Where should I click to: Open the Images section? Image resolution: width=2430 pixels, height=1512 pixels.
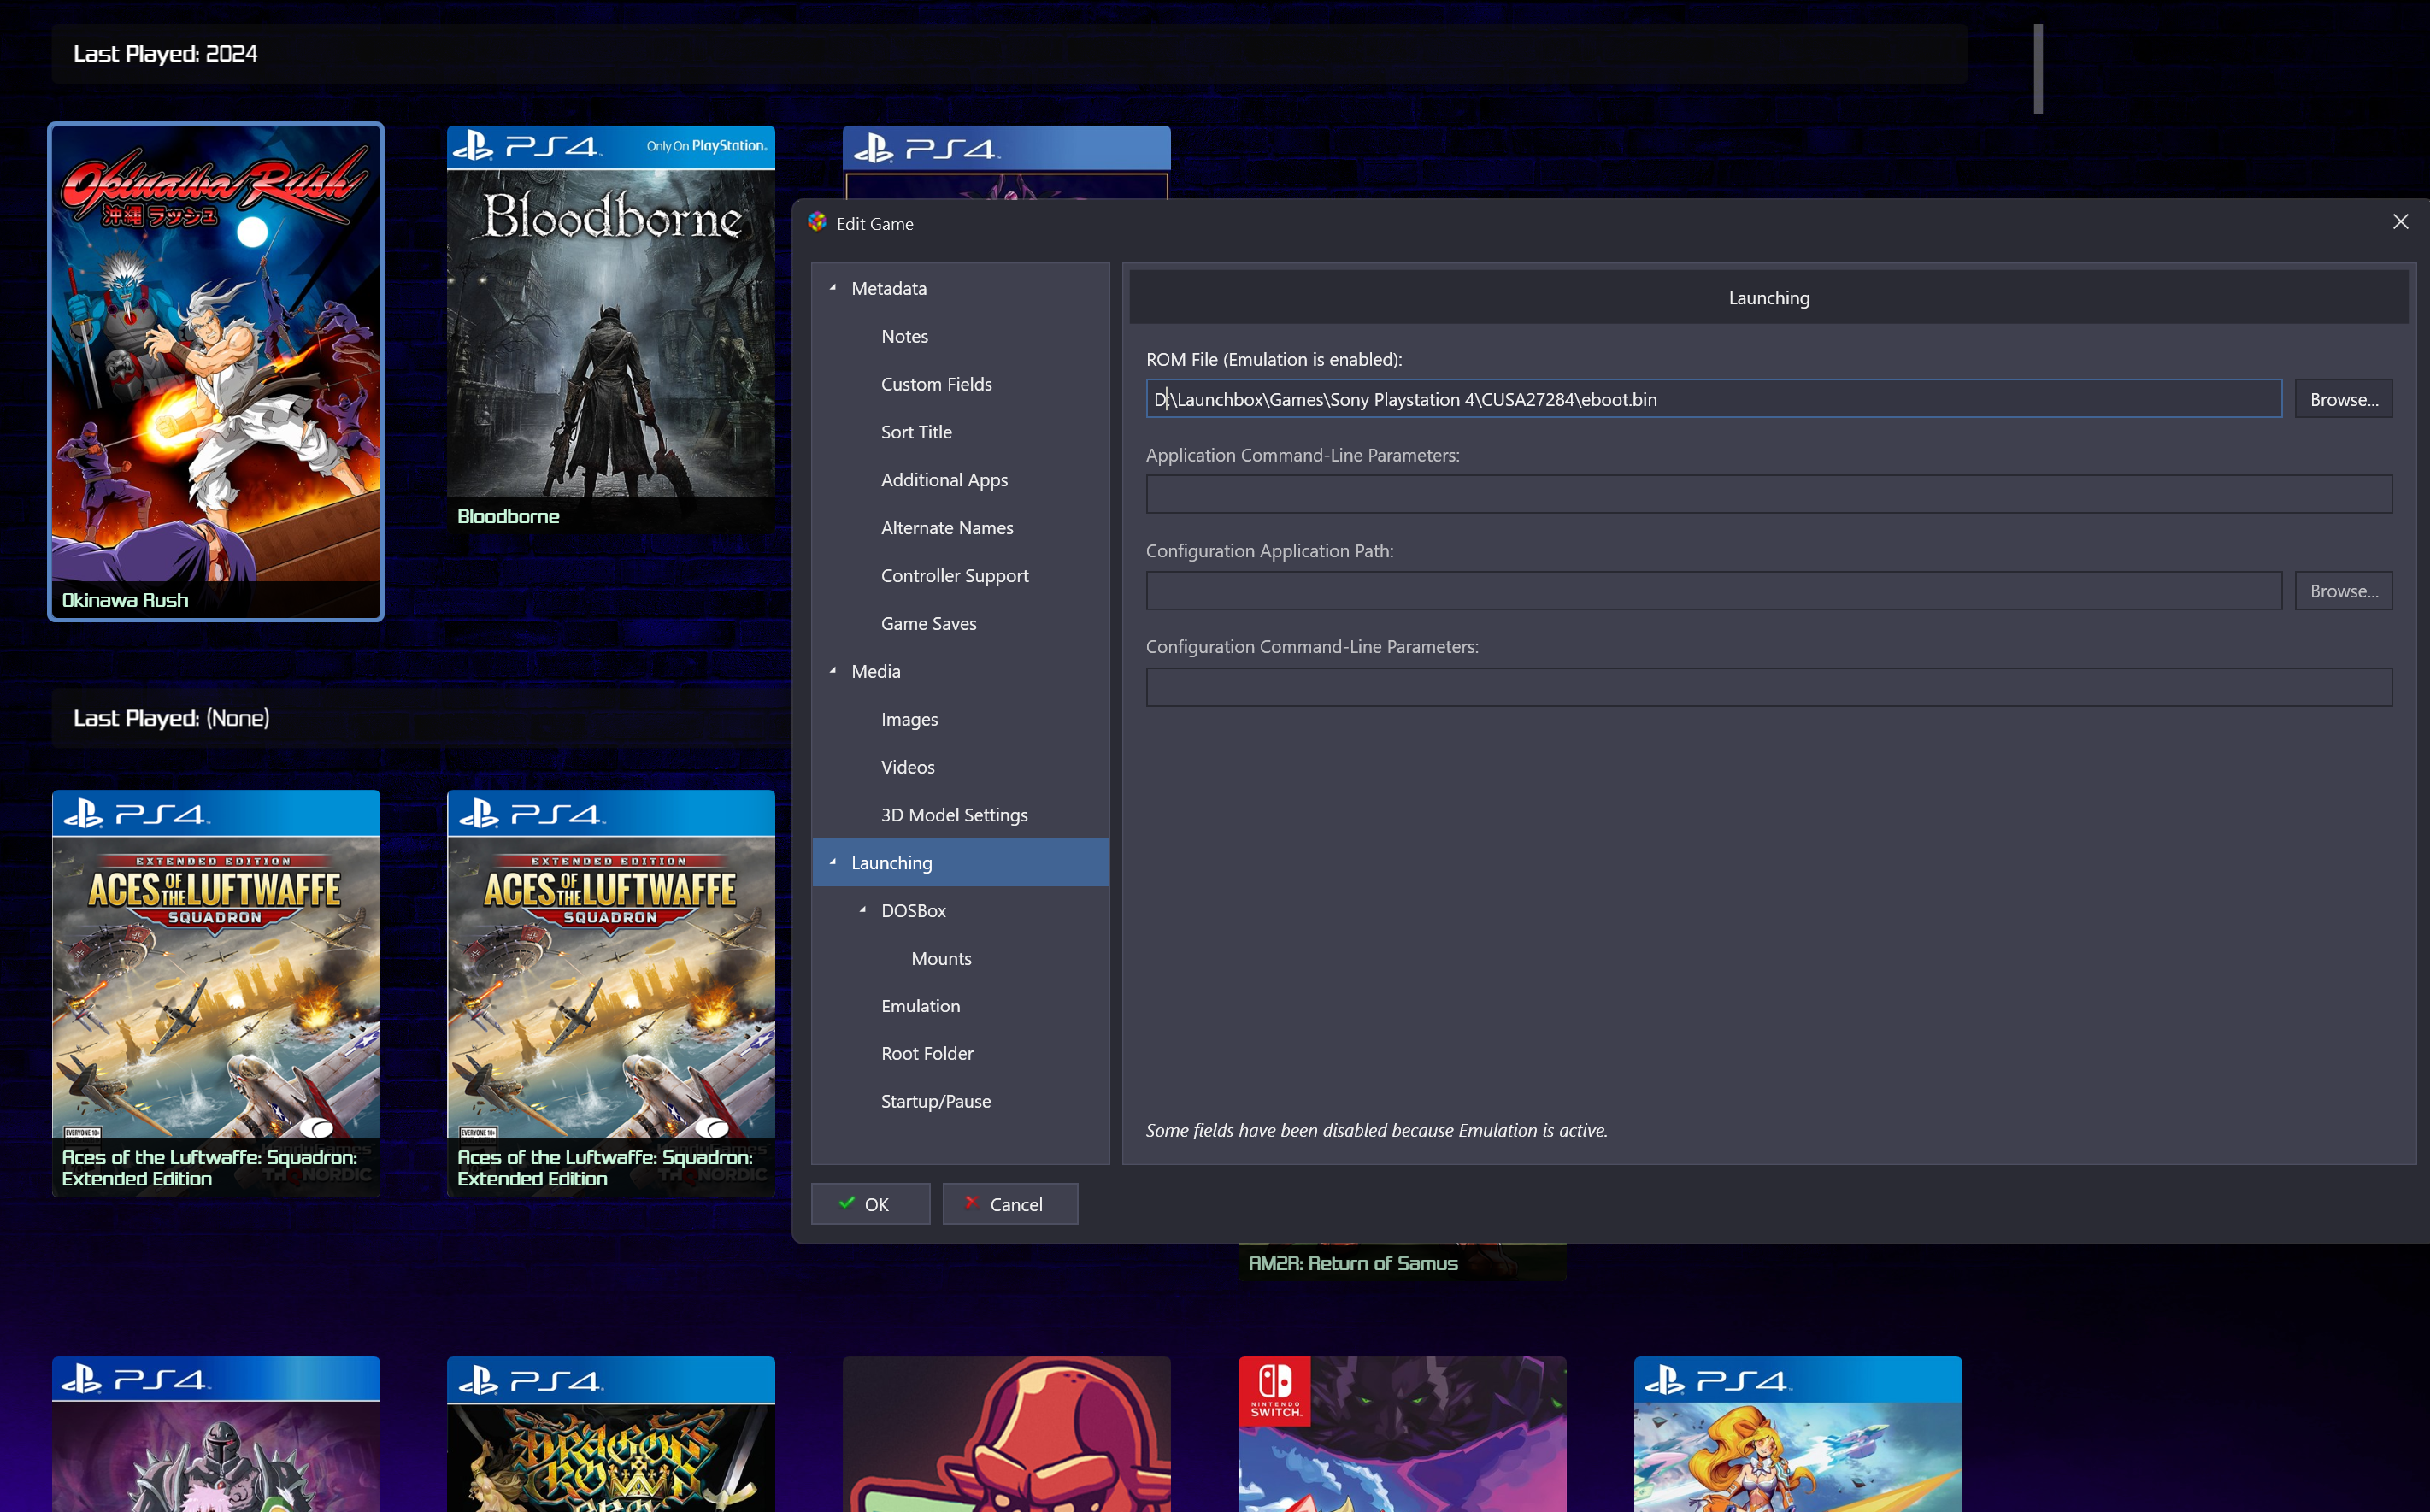click(x=909, y=719)
